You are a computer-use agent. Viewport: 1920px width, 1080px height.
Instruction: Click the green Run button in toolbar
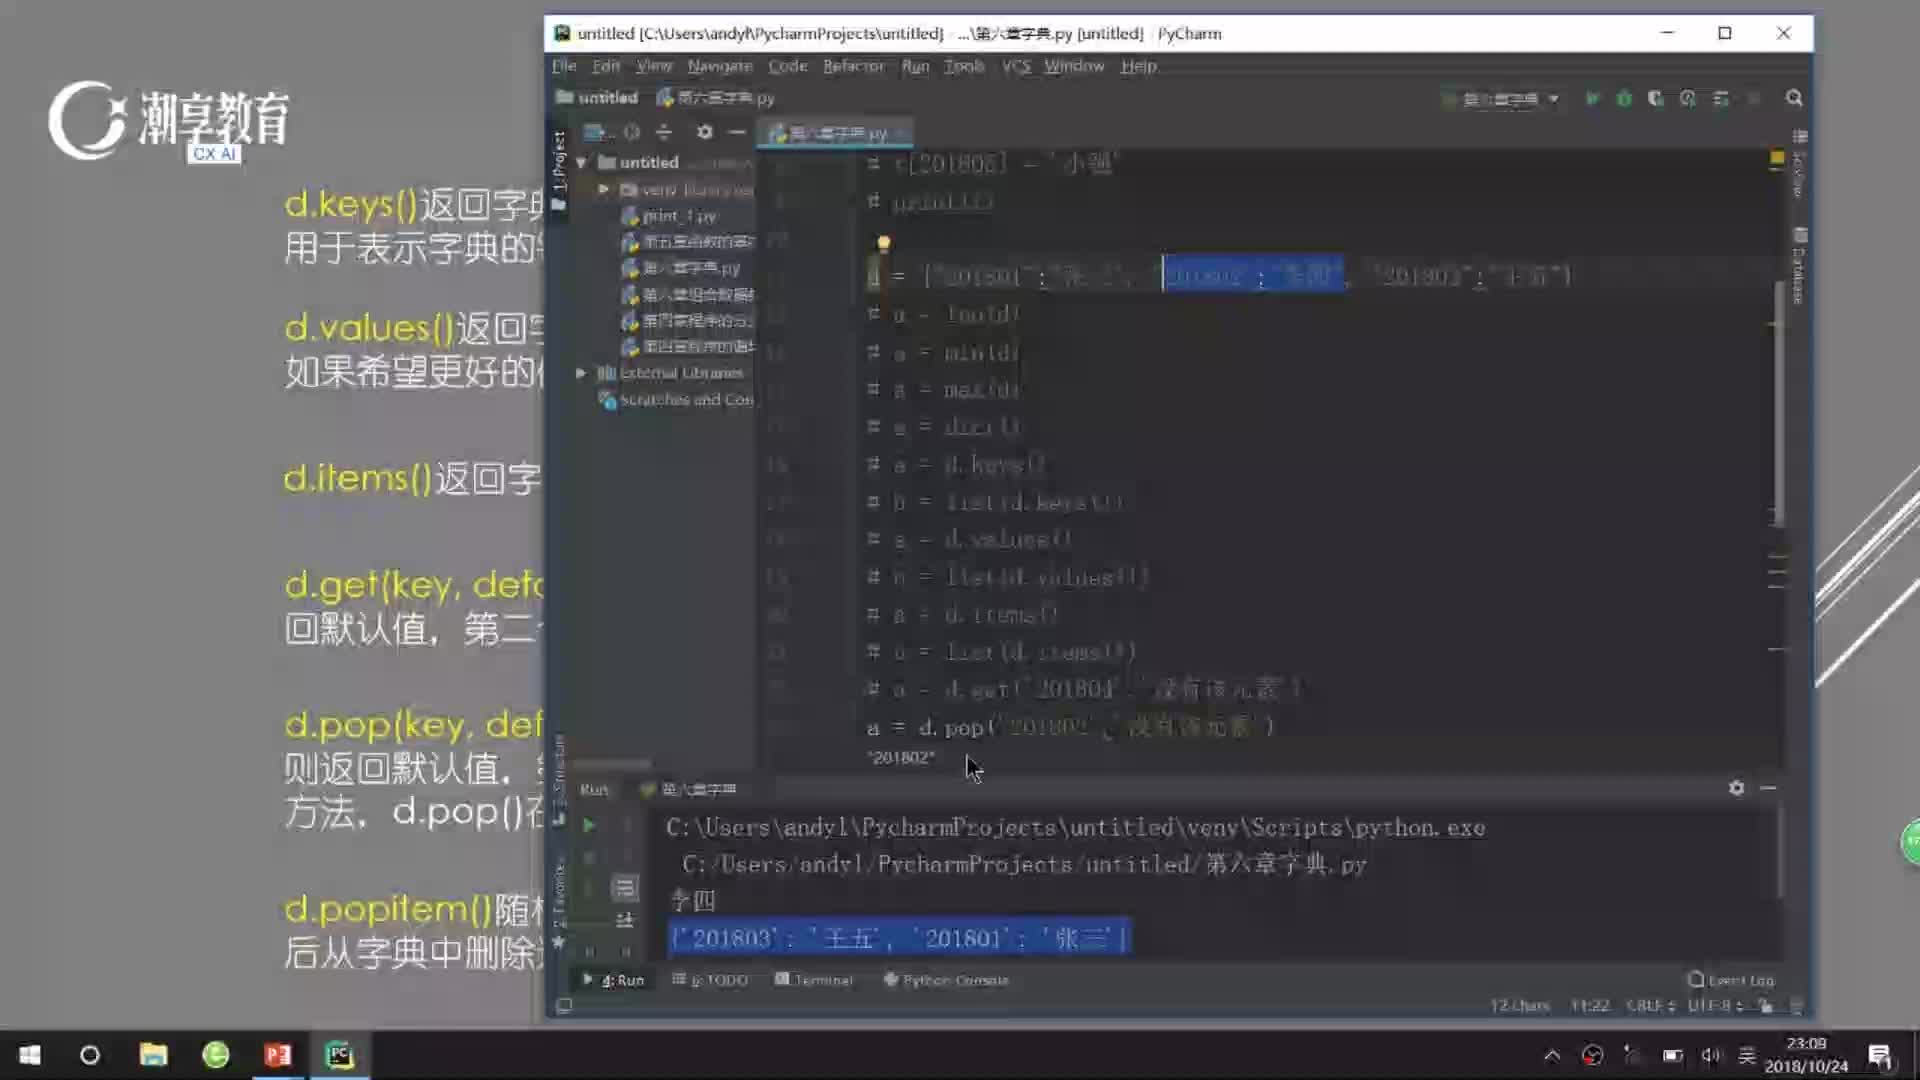pyautogui.click(x=1592, y=98)
